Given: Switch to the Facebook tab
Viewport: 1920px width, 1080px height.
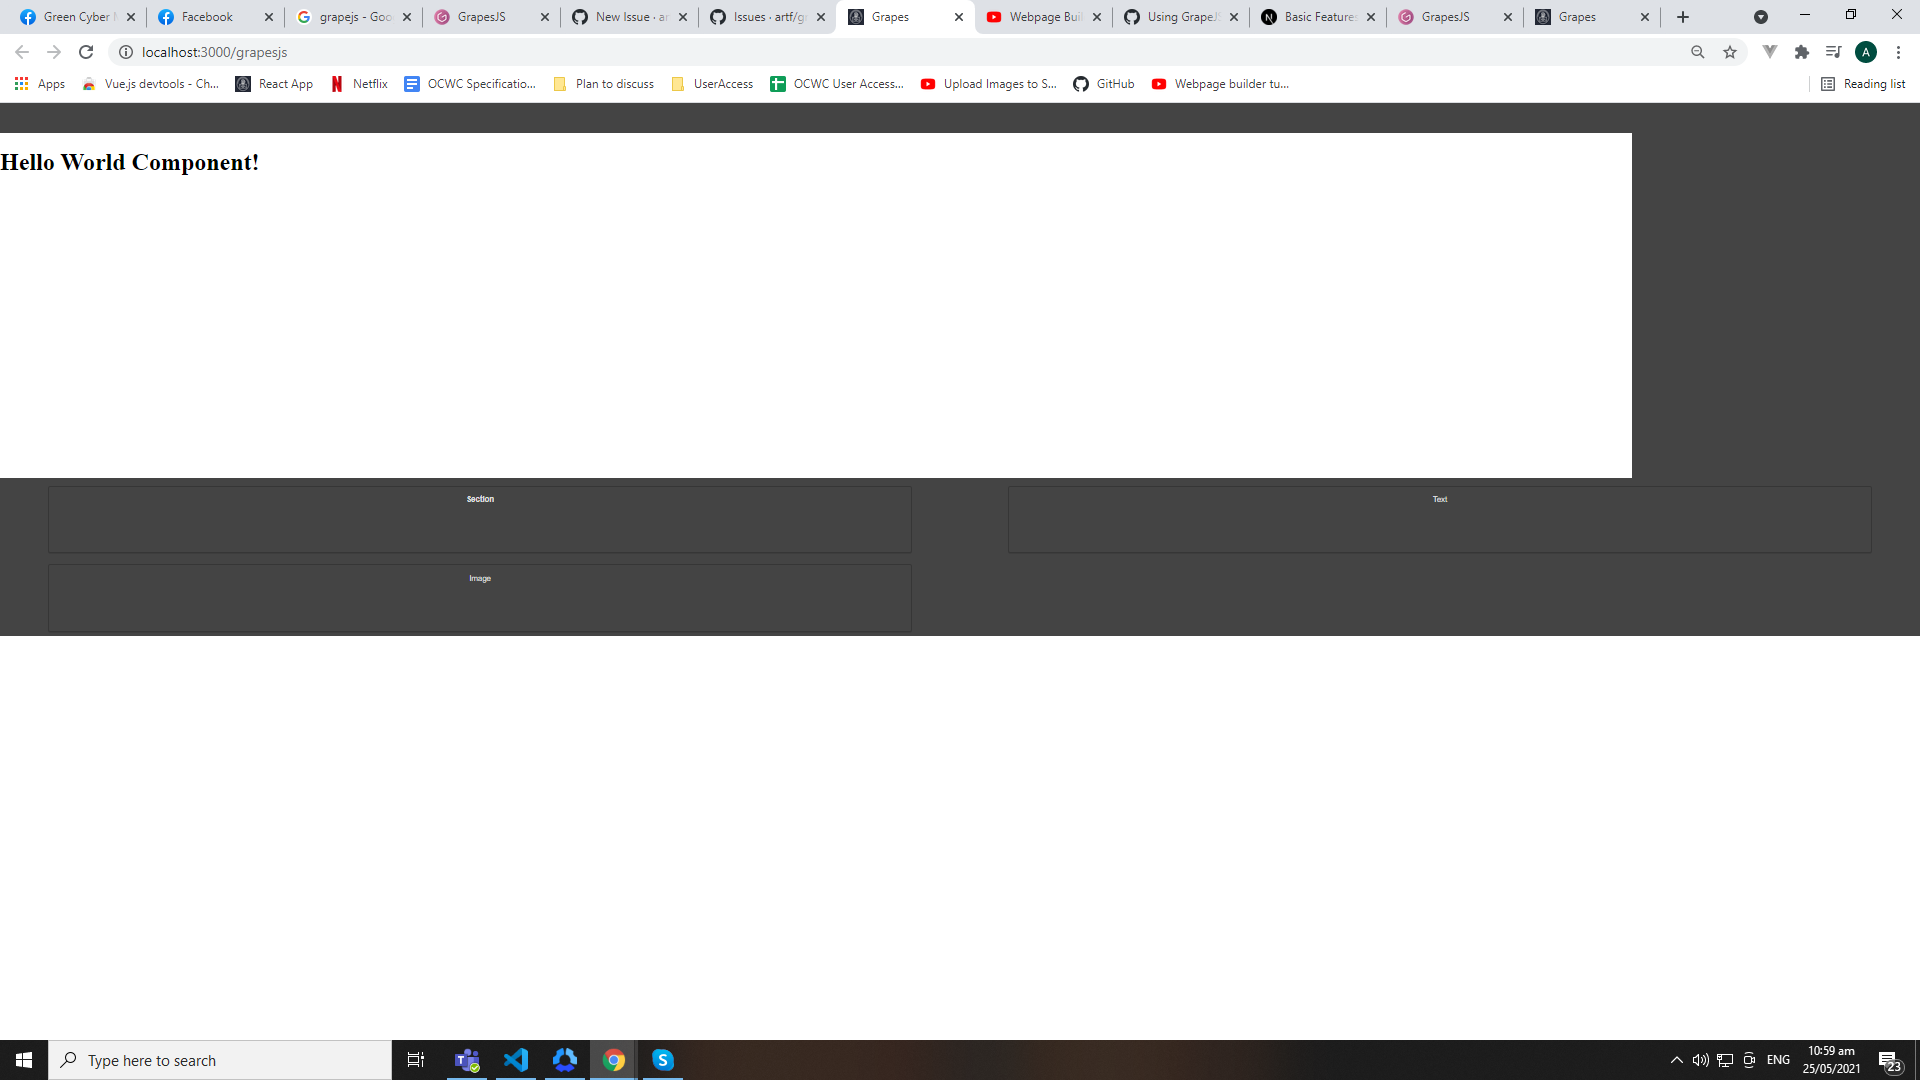Looking at the screenshot, I should click(x=207, y=17).
